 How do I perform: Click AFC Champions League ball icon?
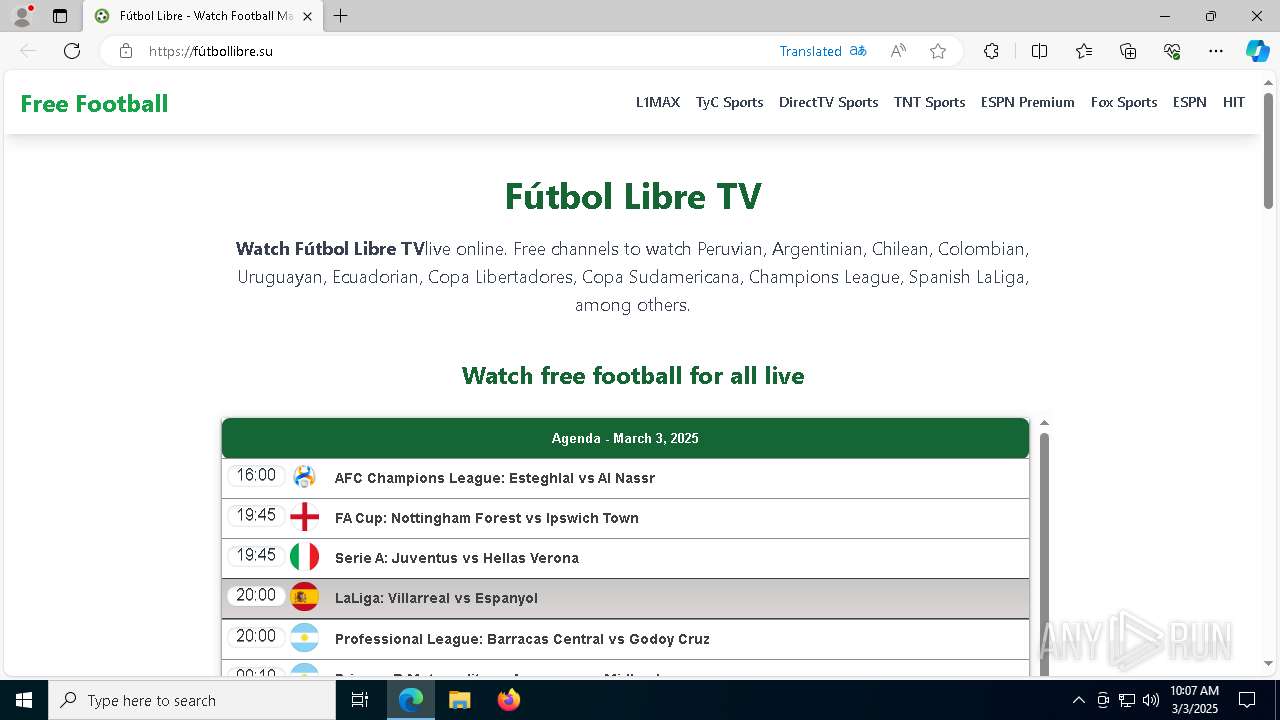click(304, 477)
